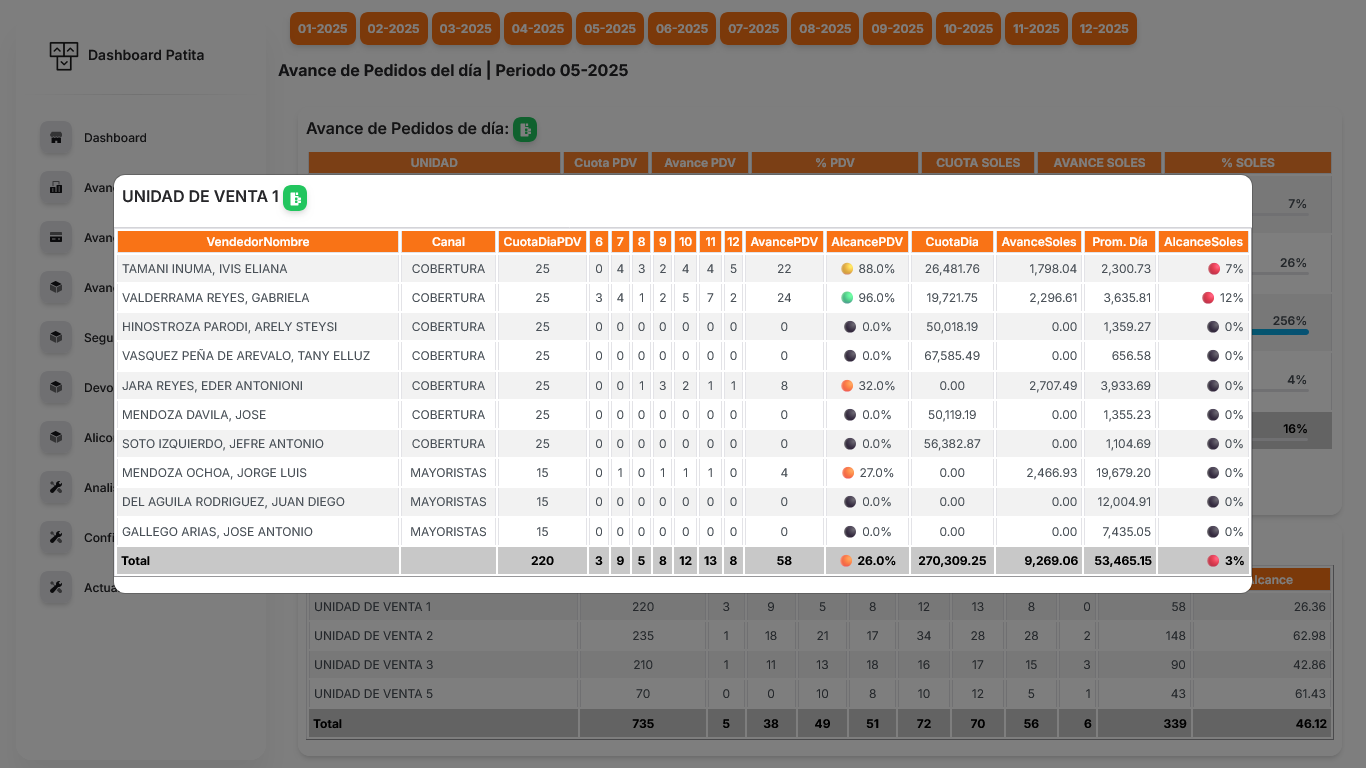This screenshot has height=768, width=1366.
Task: Click the 01-2025 period button
Action: pyautogui.click(x=322, y=29)
